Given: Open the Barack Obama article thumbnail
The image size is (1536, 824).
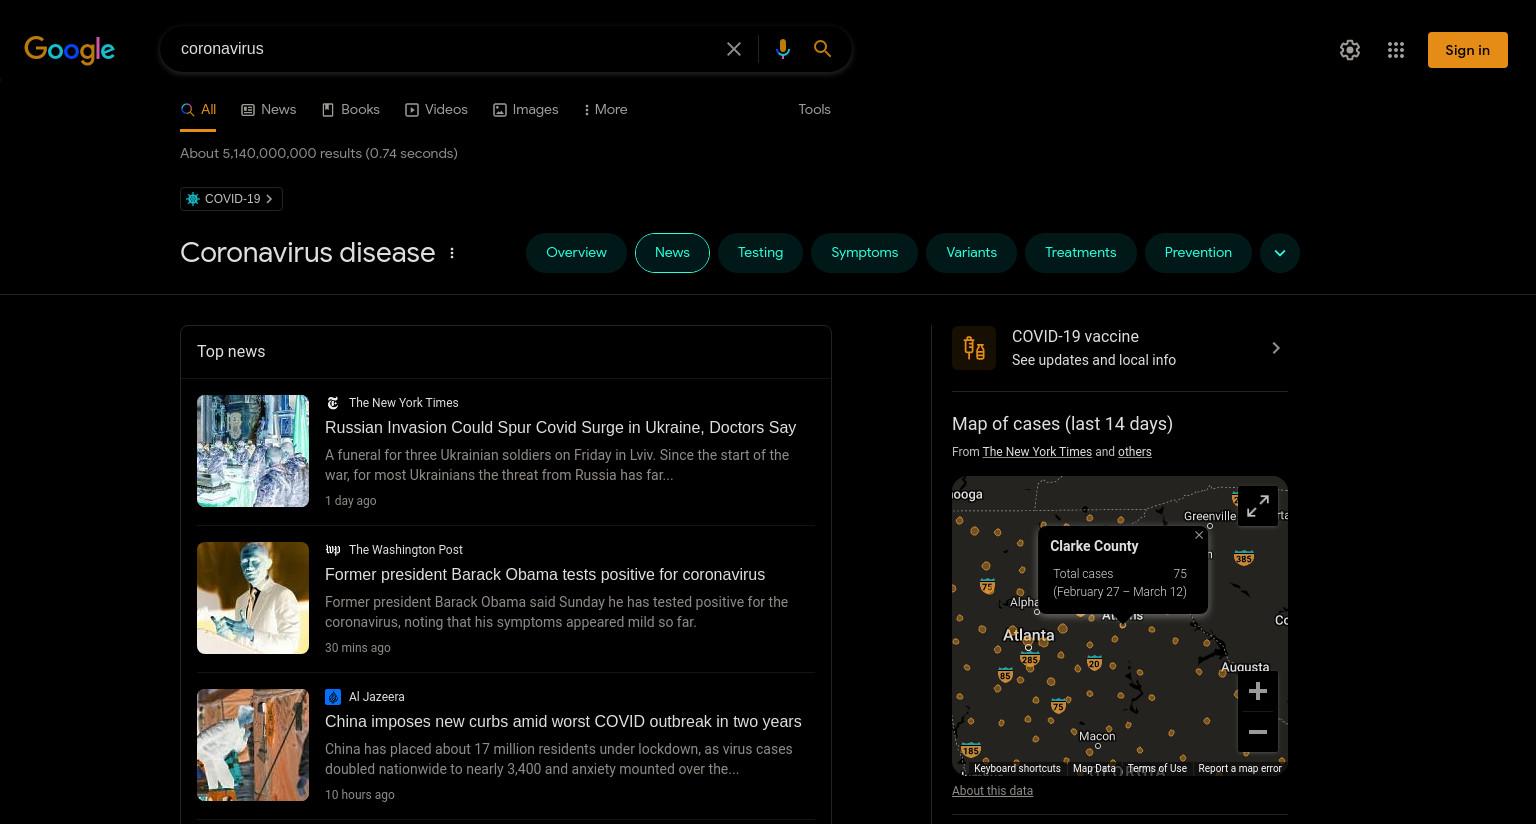Looking at the screenshot, I should [253, 598].
